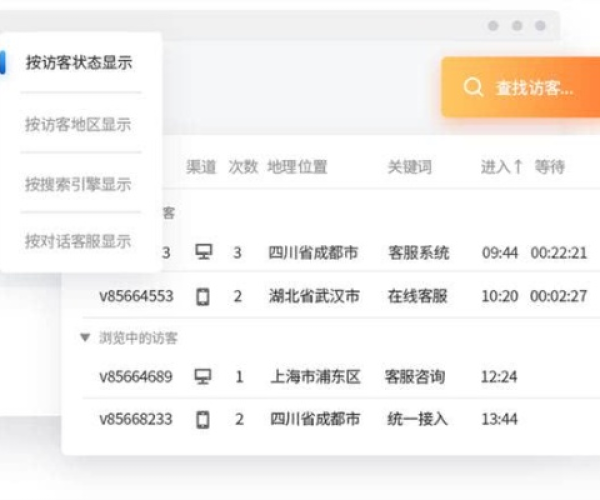Select 按访客状态显示 menu option

pos(79,63)
